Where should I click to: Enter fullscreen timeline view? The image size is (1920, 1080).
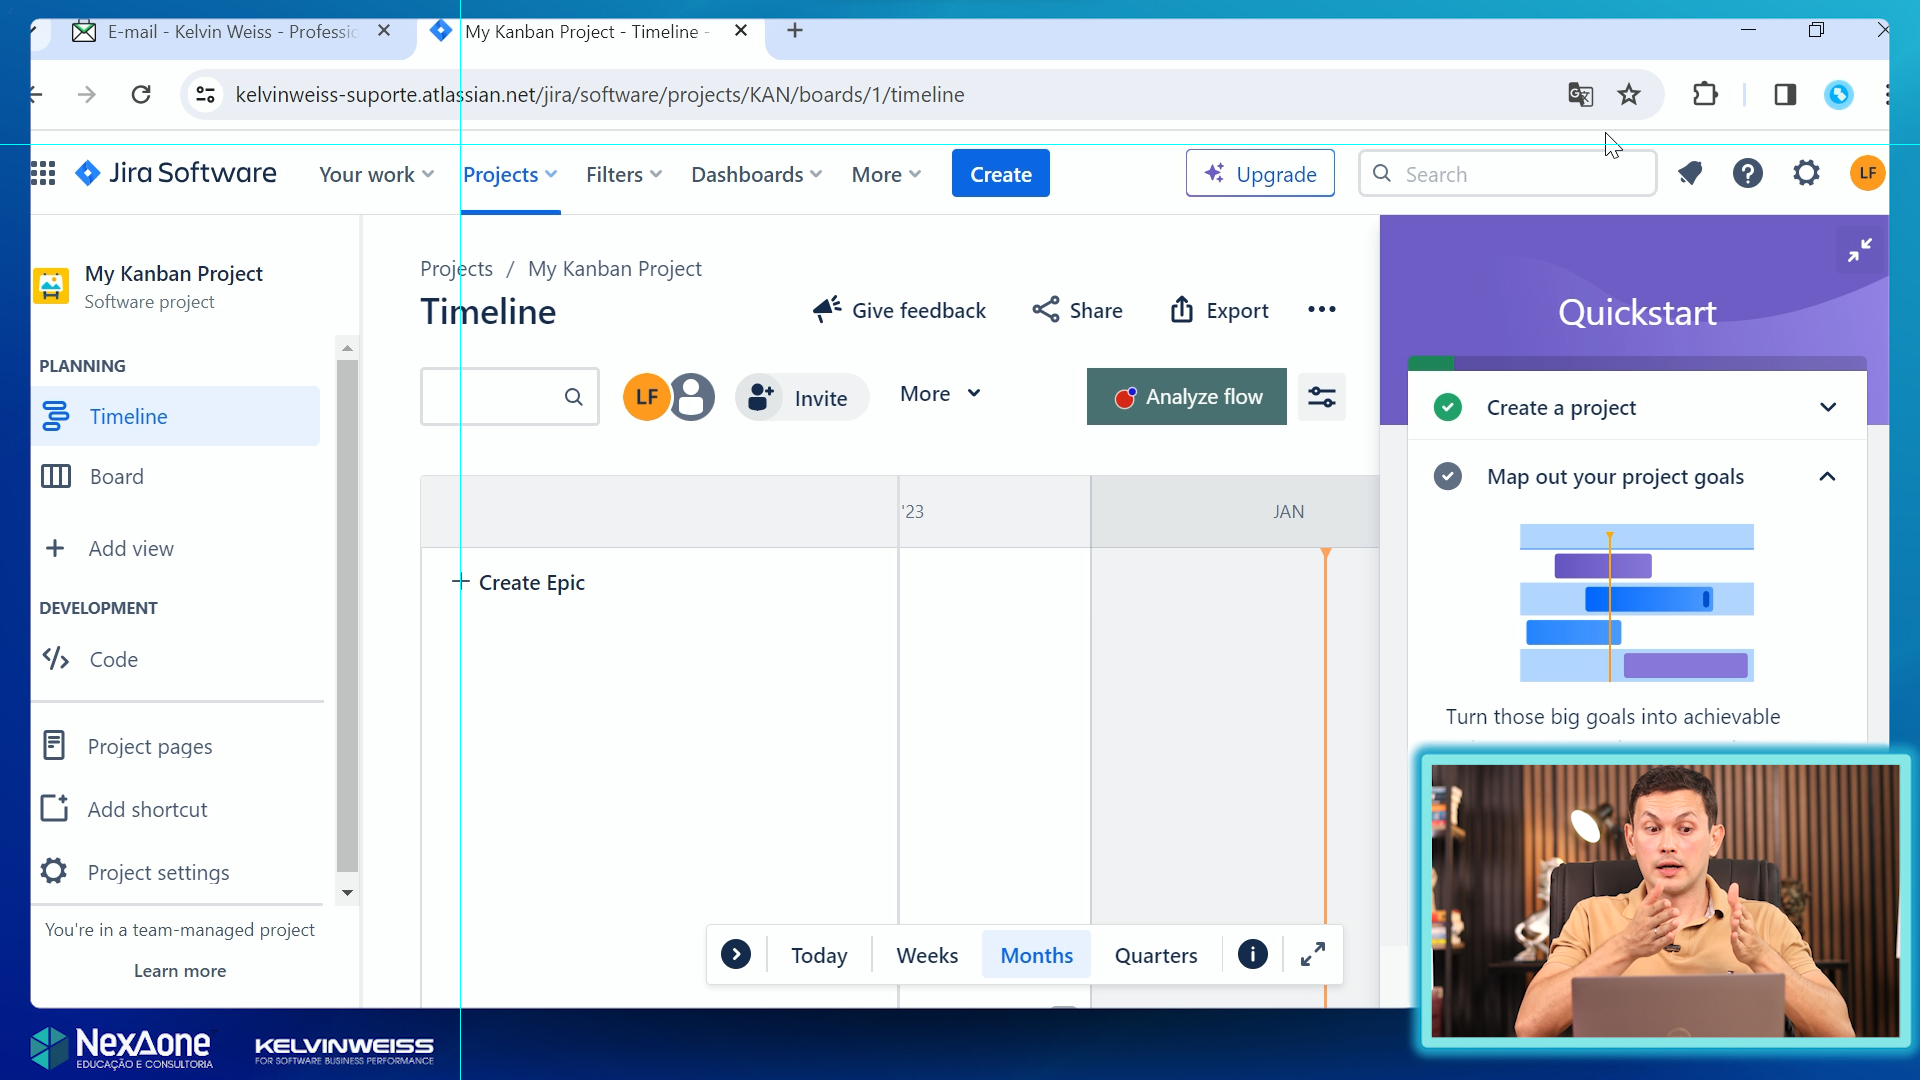click(x=1312, y=955)
